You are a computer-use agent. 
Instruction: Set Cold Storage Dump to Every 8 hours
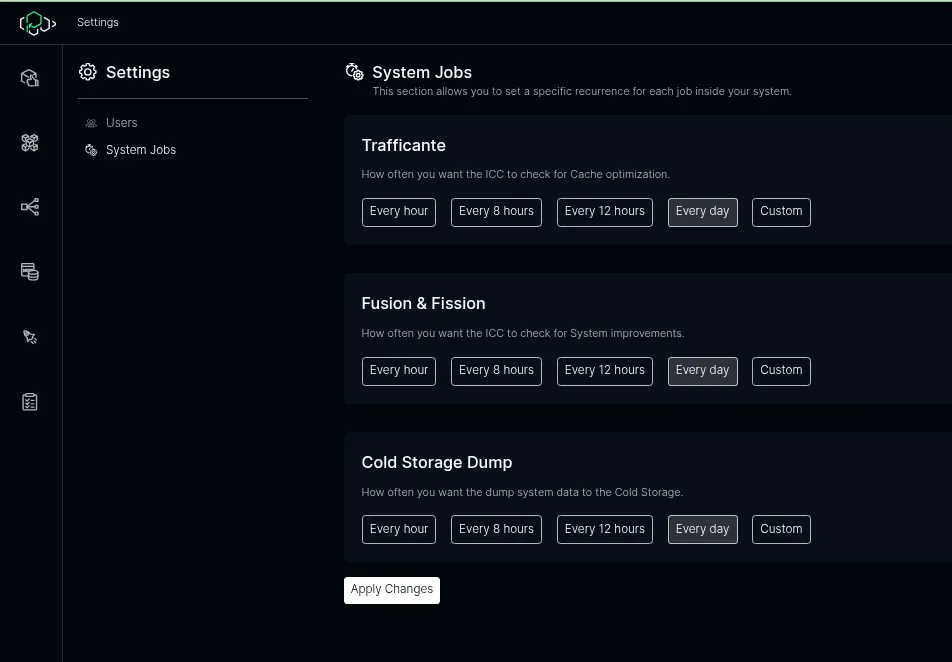coord(496,529)
